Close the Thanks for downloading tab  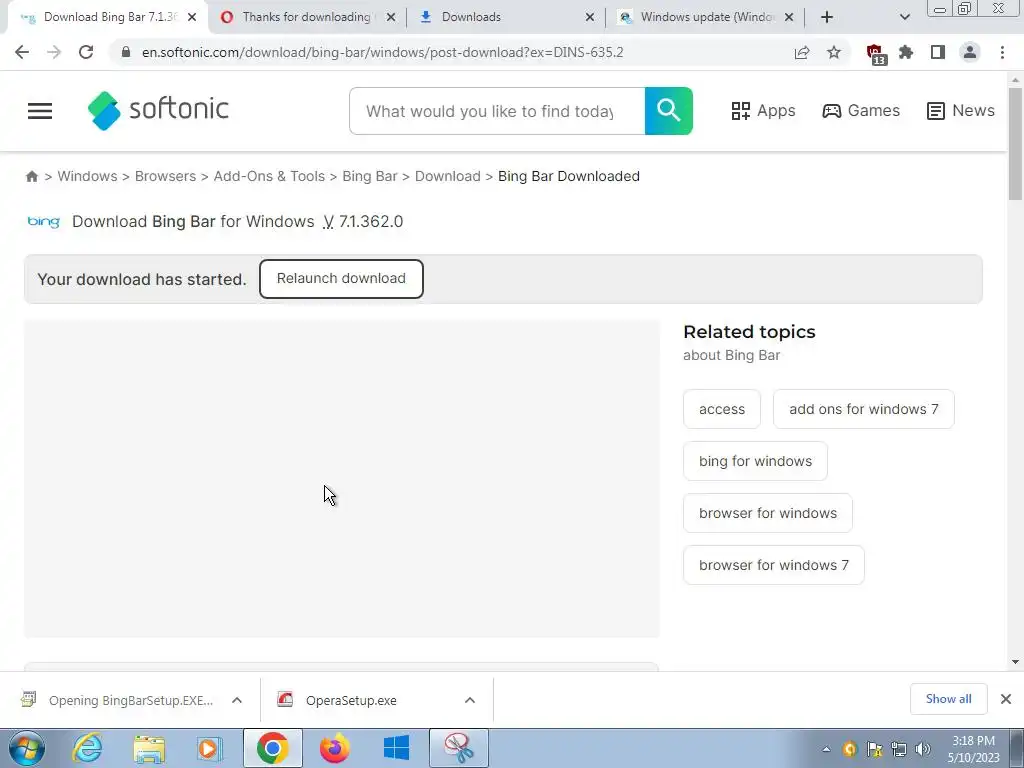[391, 17]
